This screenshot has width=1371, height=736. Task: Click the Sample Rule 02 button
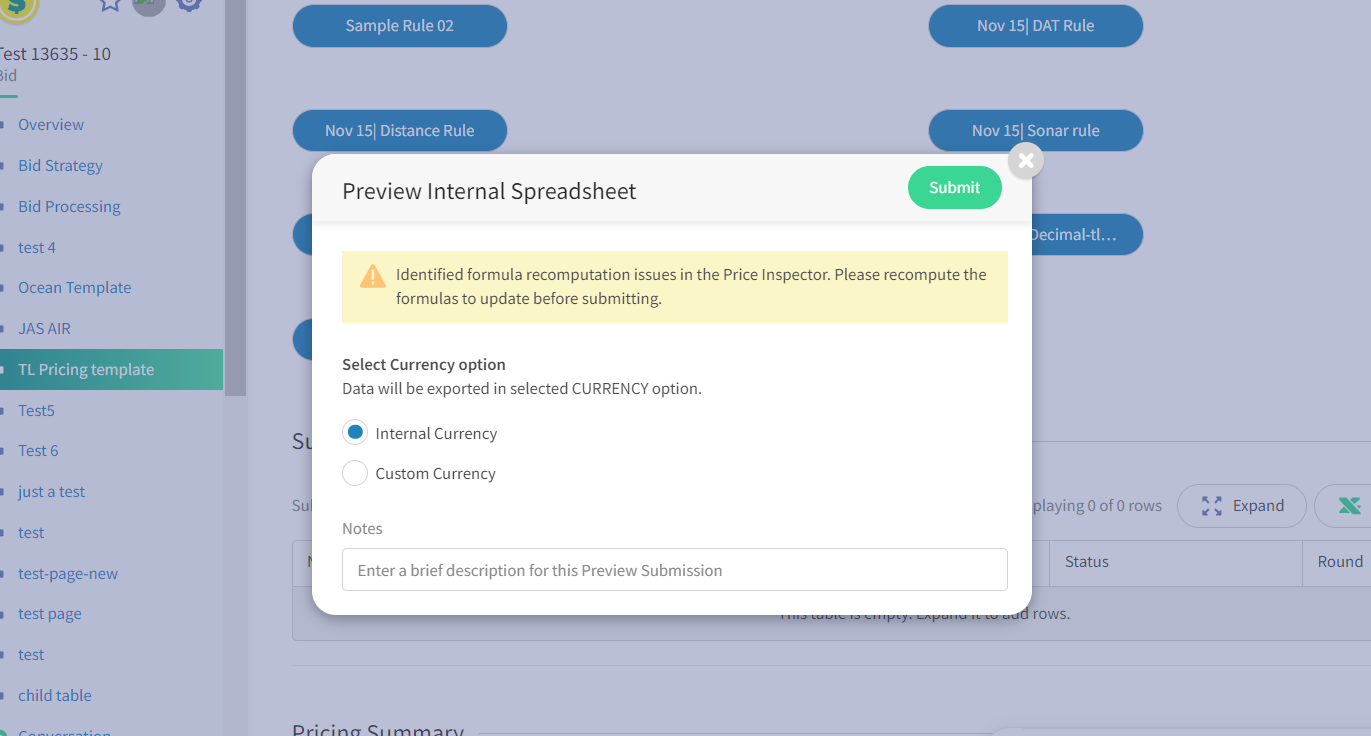400,26
